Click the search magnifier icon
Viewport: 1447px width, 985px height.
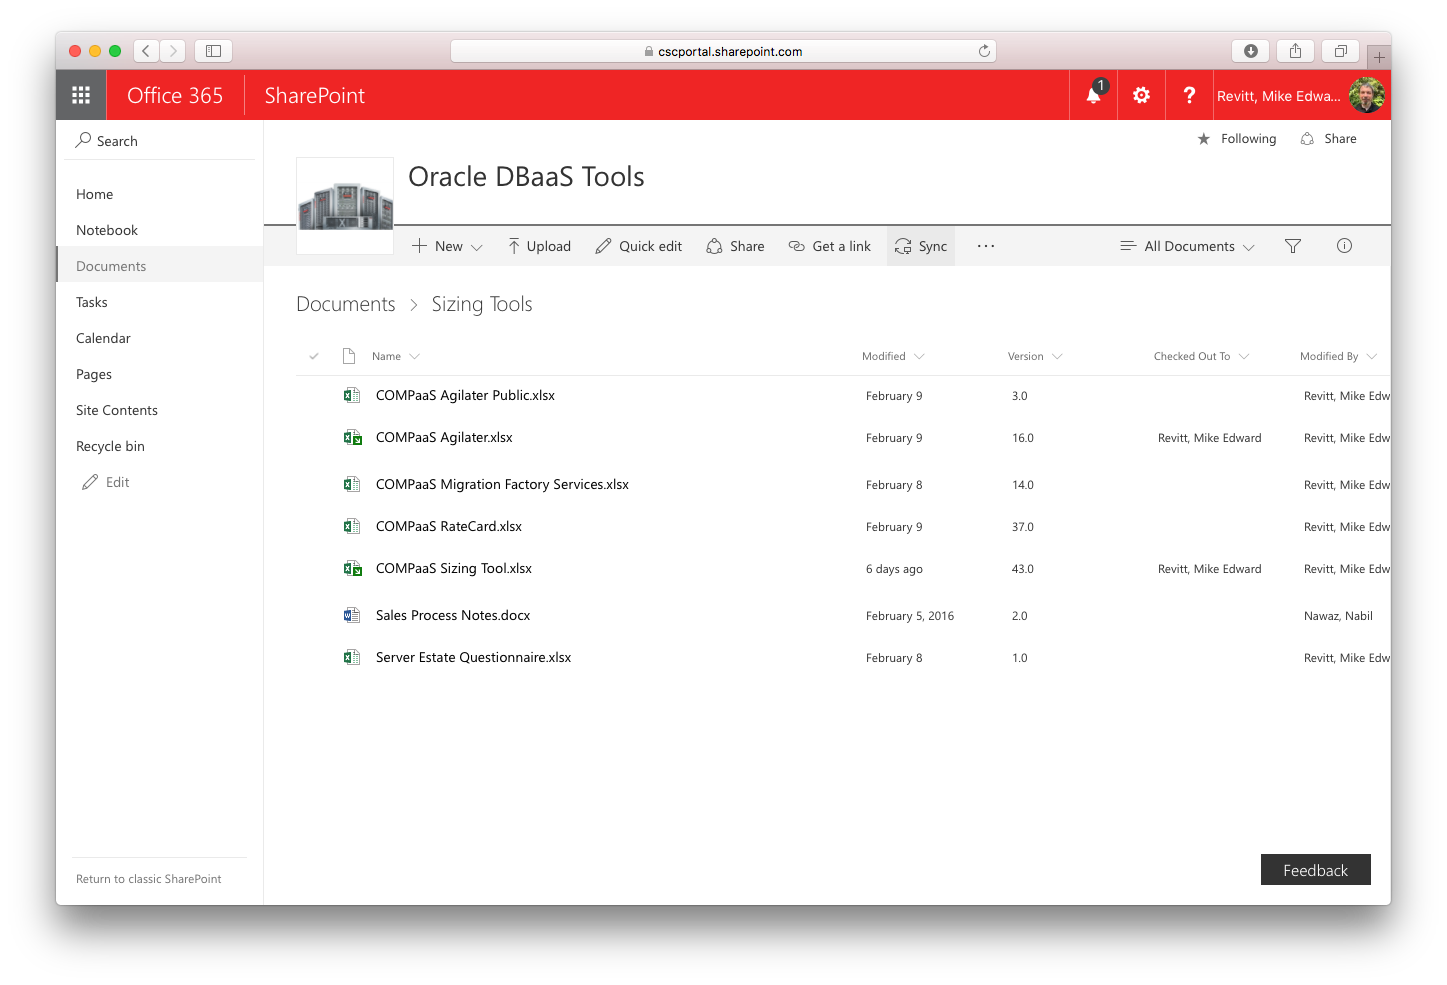coord(83,141)
